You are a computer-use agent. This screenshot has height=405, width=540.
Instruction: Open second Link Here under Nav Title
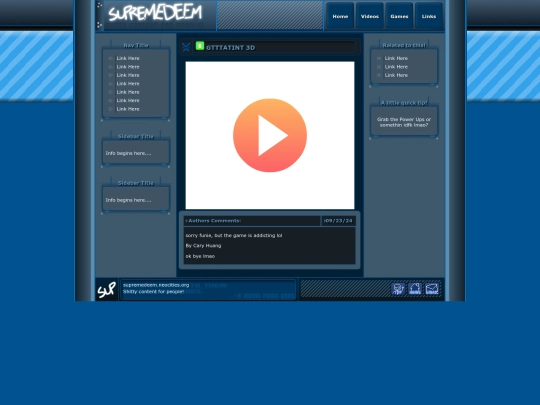pyautogui.click(x=128, y=67)
